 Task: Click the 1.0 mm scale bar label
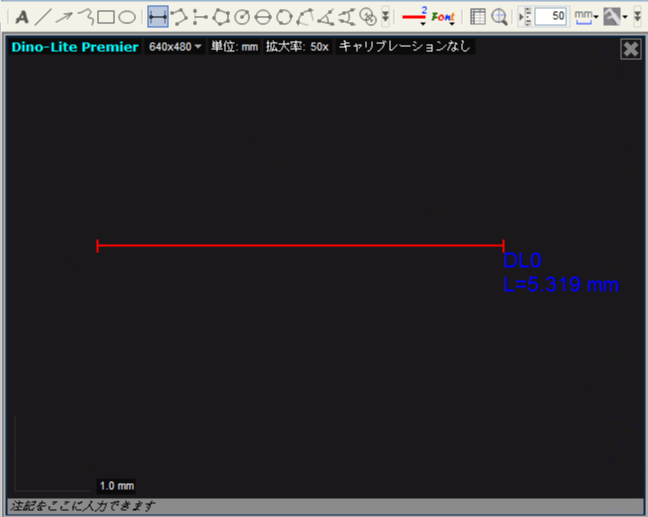[117, 486]
